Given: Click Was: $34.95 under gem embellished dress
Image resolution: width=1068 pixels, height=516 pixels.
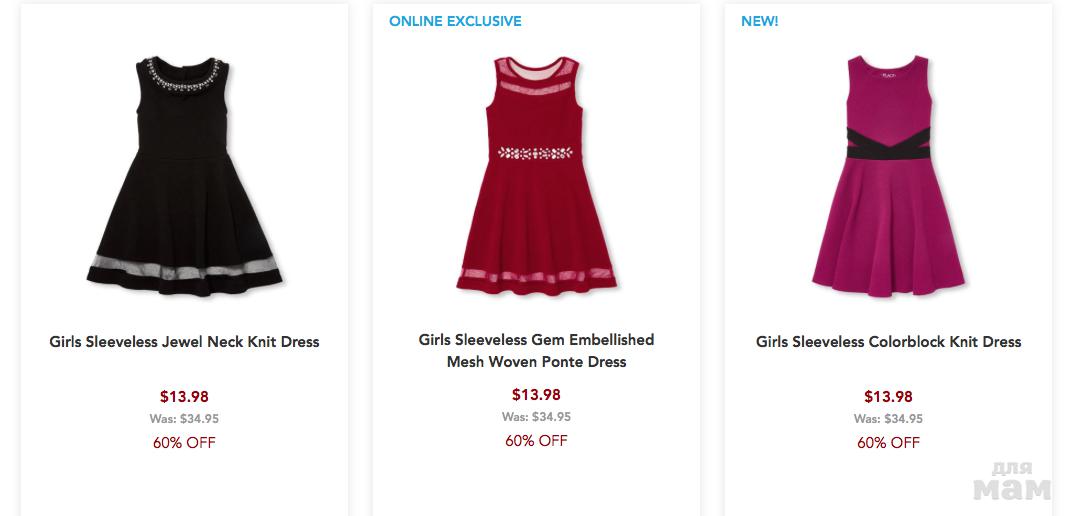Looking at the screenshot, I should tap(536, 417).
